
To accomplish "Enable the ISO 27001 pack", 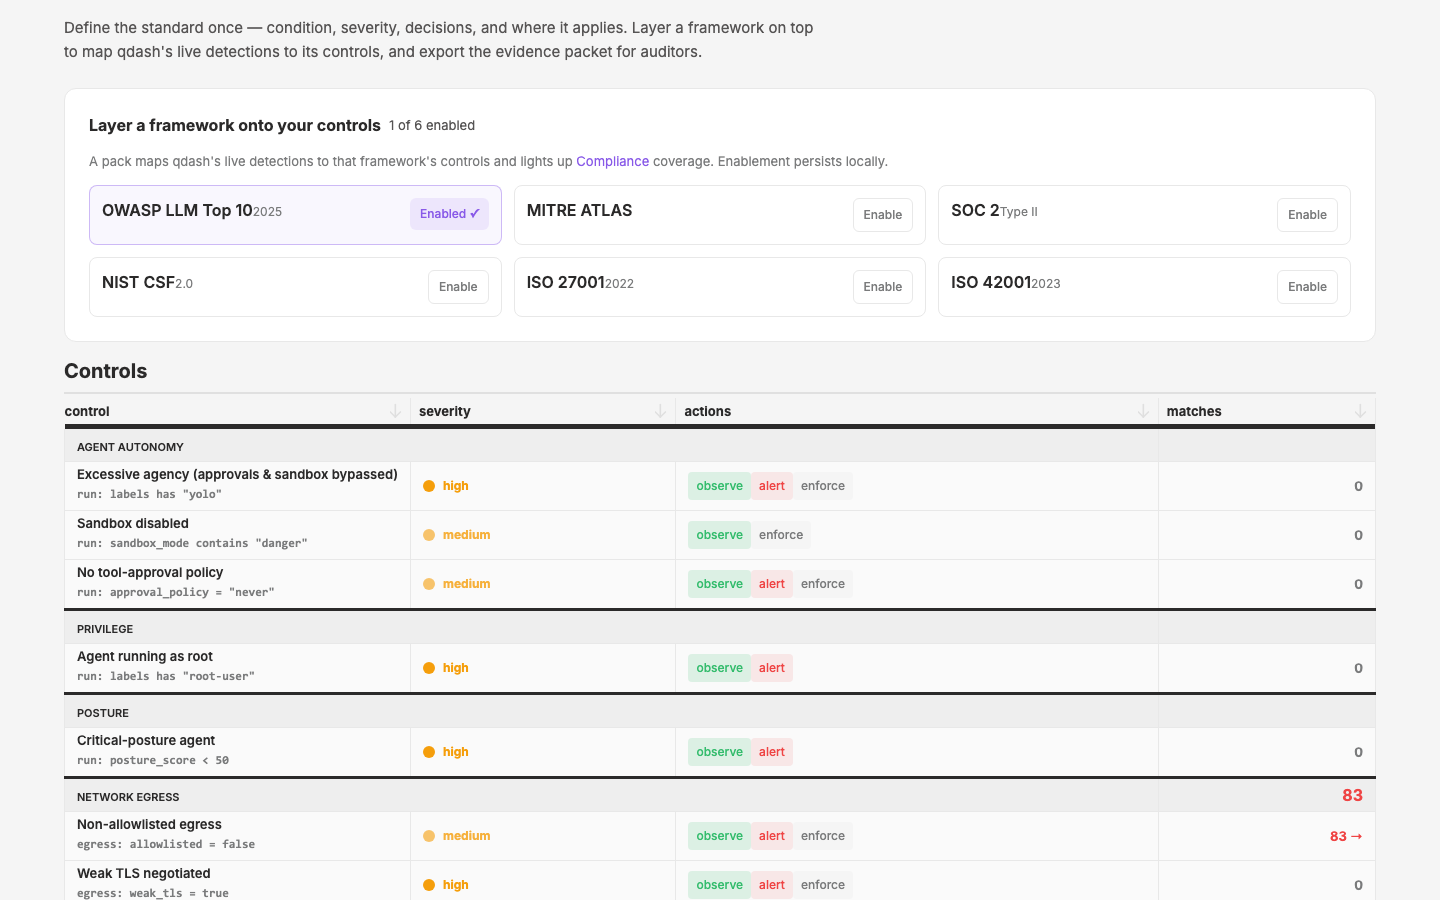I will coord(882,287).
